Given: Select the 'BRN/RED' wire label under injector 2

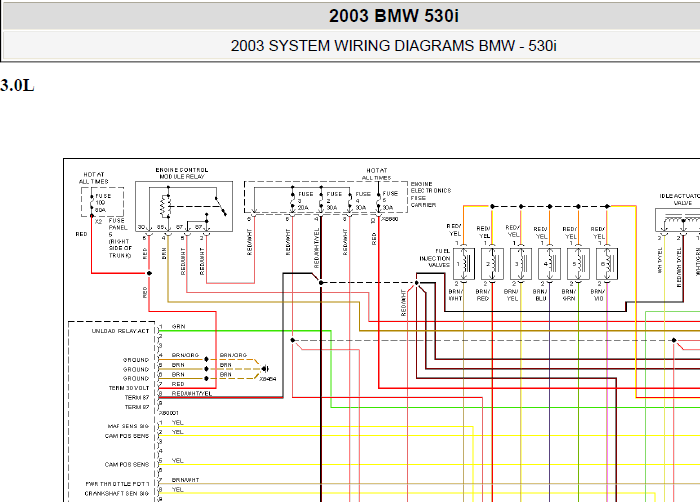Looking at the screenshot, I should [483, 295].
